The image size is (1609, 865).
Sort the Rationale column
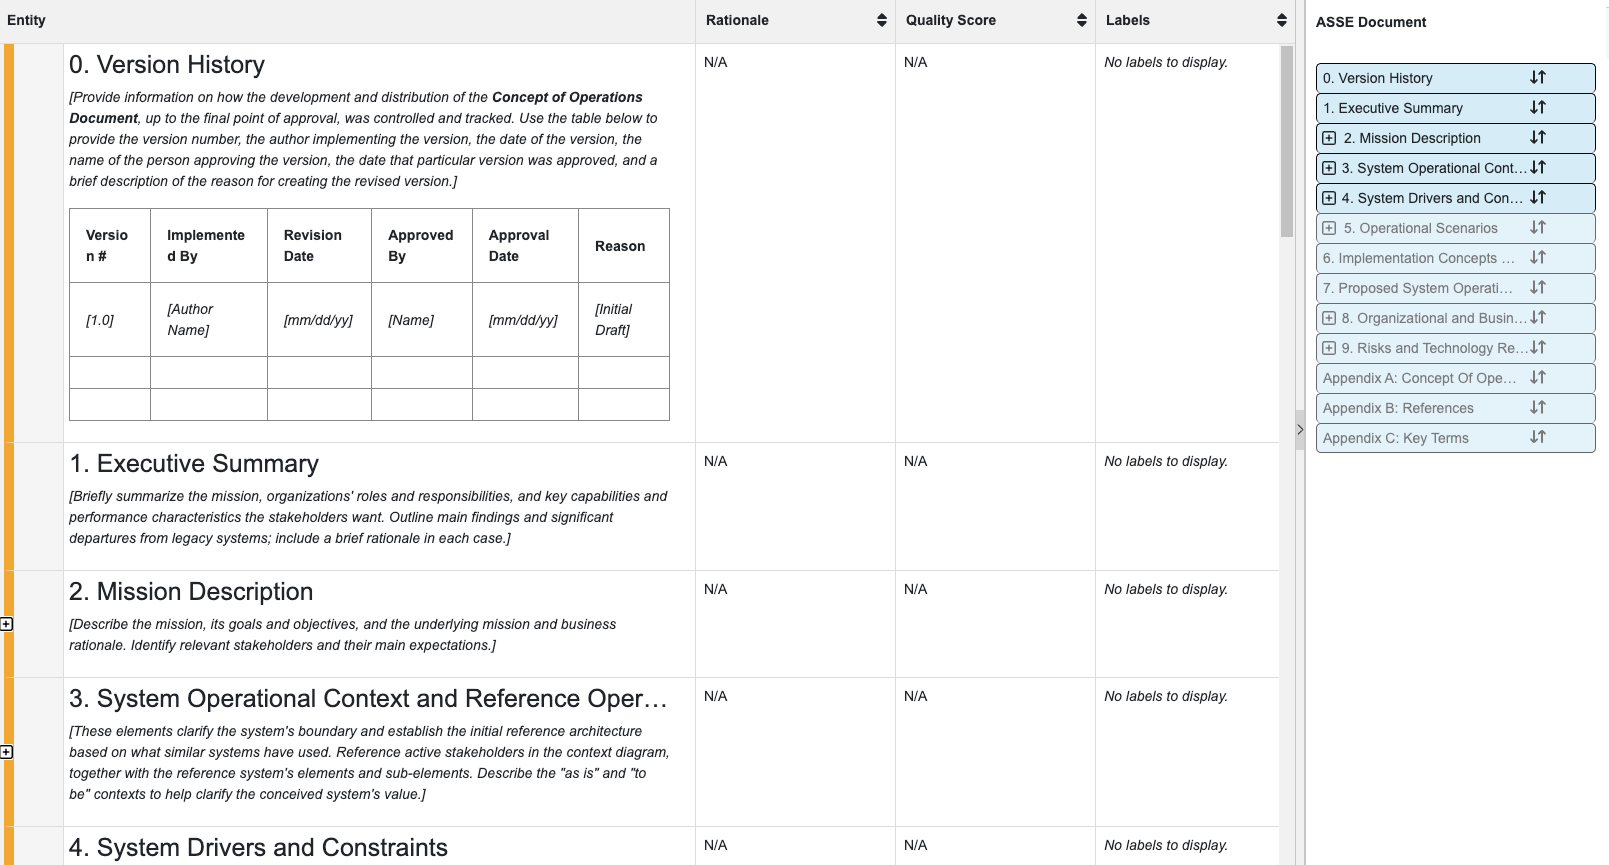tap(881, 21)
